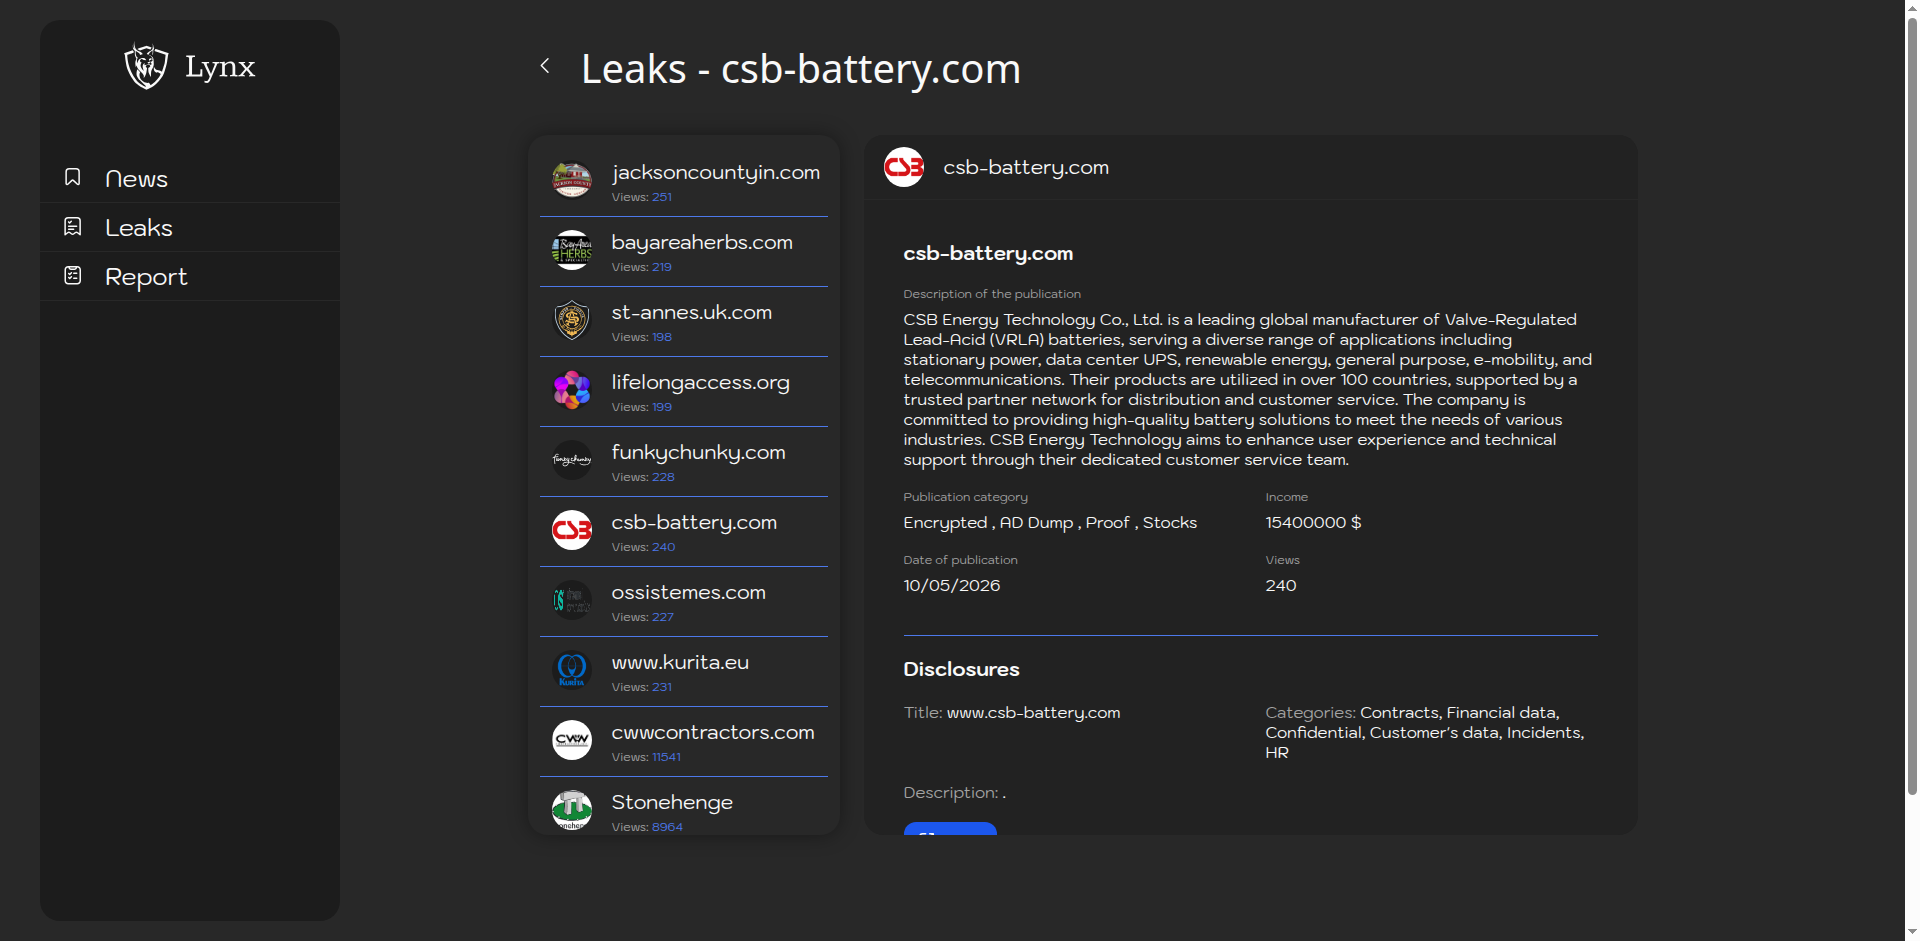Click the jacksoncountyin.com logo thumbnail
Screen dimensions: 1920x941
[572, 180]
